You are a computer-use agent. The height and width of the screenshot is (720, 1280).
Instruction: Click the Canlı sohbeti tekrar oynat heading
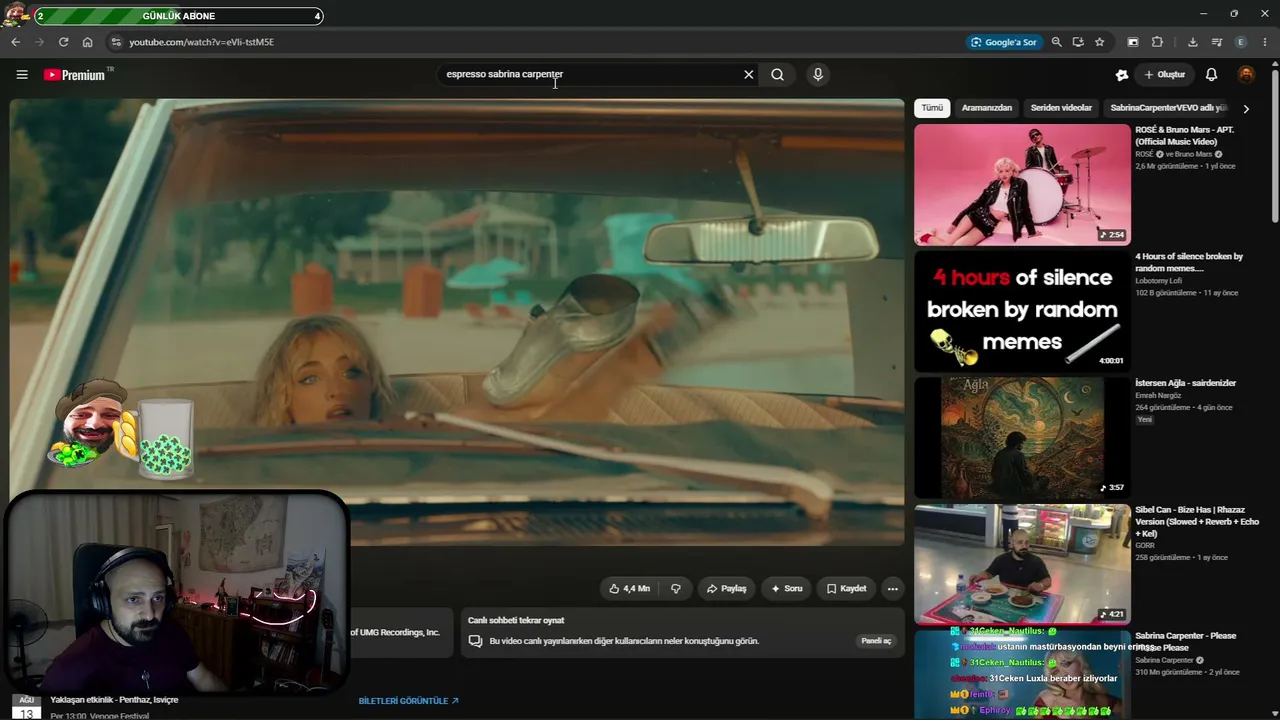click(516, 621)
